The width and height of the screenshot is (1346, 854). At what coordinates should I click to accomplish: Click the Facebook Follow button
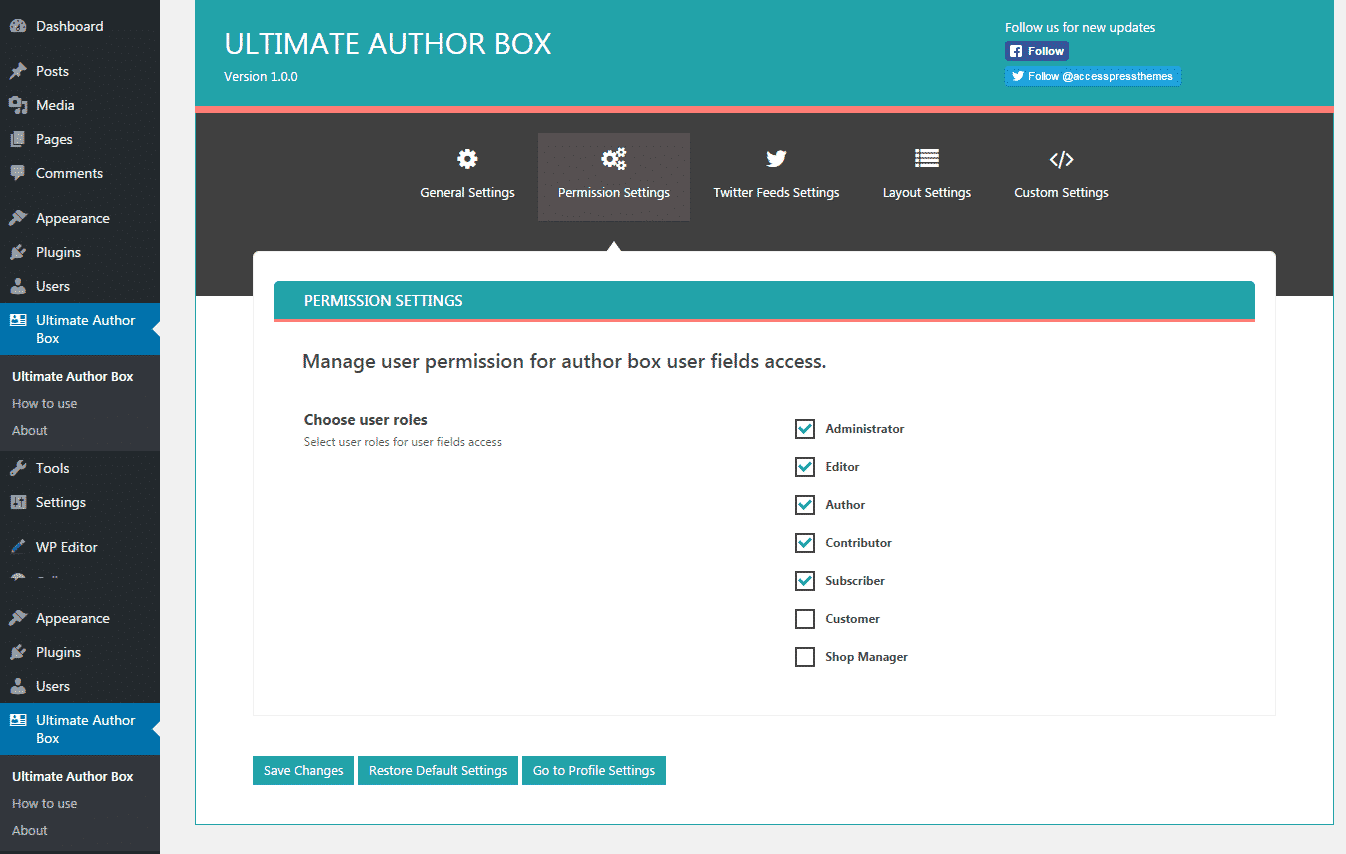[x=1037, y=51]
